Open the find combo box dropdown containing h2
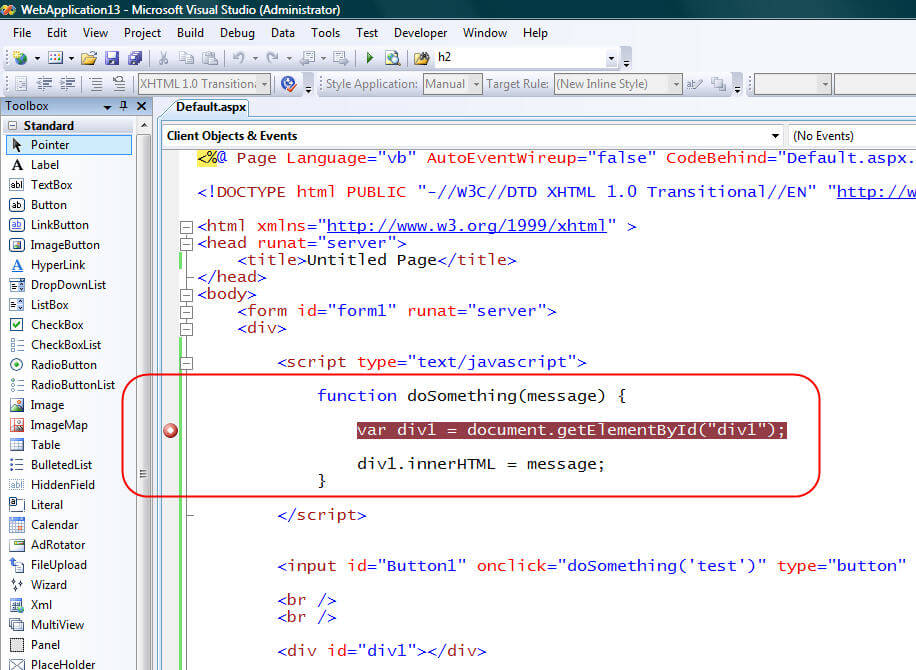916x670 pixels. (611, 58)
